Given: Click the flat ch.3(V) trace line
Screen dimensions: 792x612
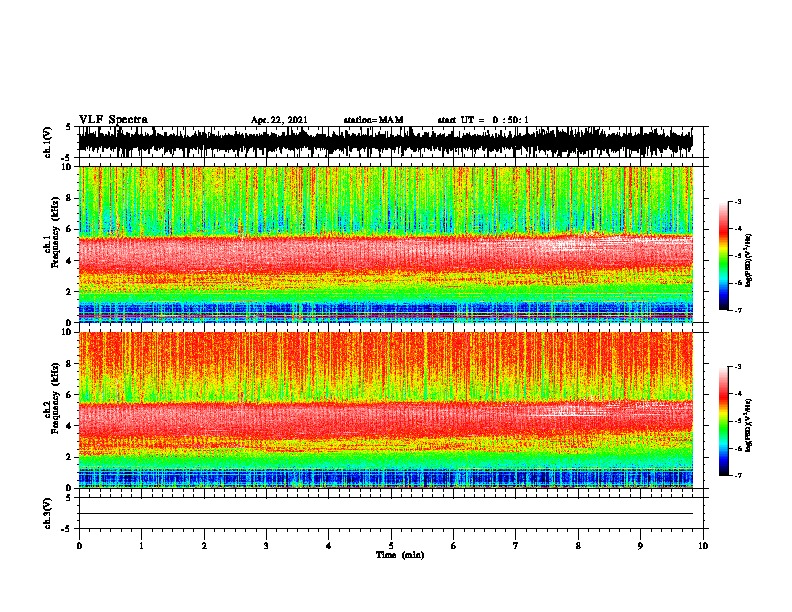Looking at the screenshot, I should click(x=386, y=514).
